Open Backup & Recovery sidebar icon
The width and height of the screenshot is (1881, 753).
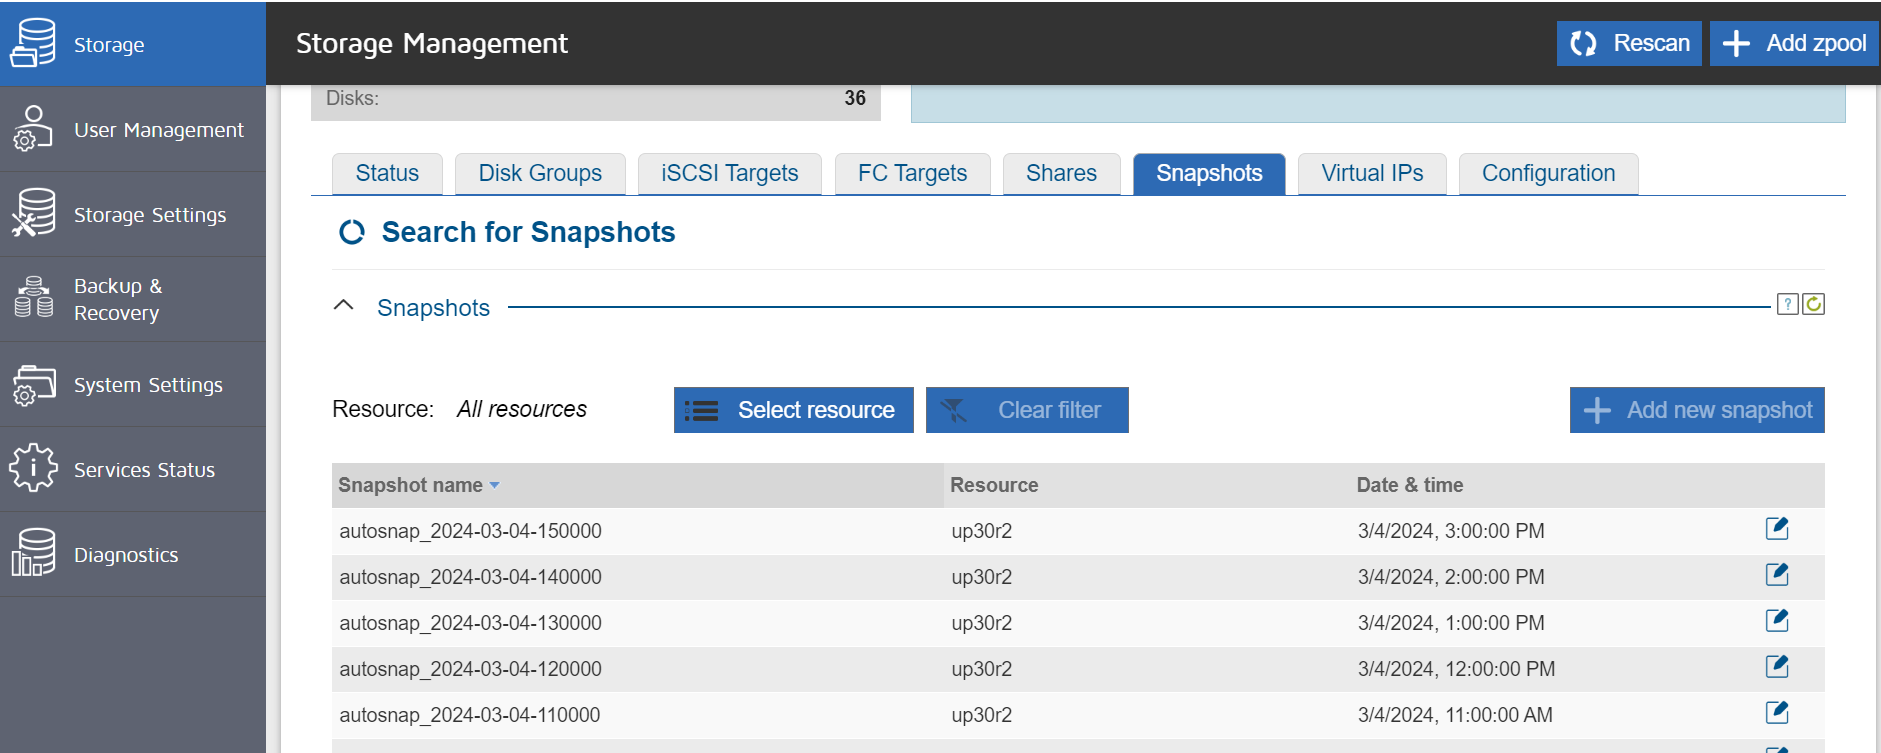(32, 298)
